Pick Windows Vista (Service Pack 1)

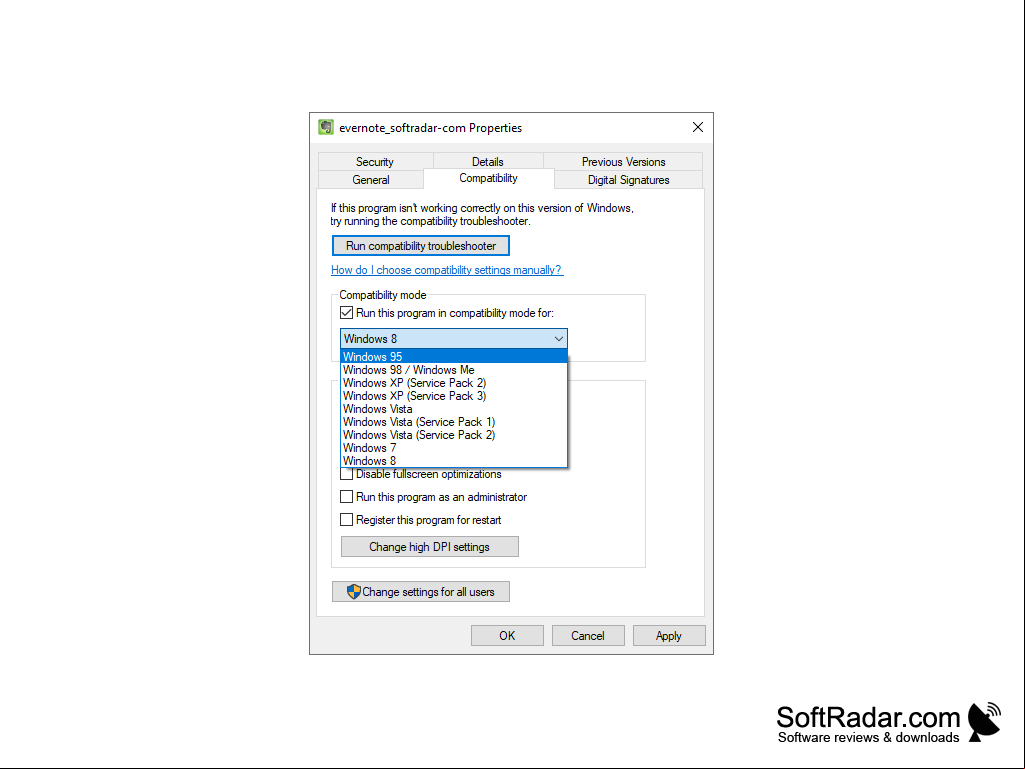point(454,422)
